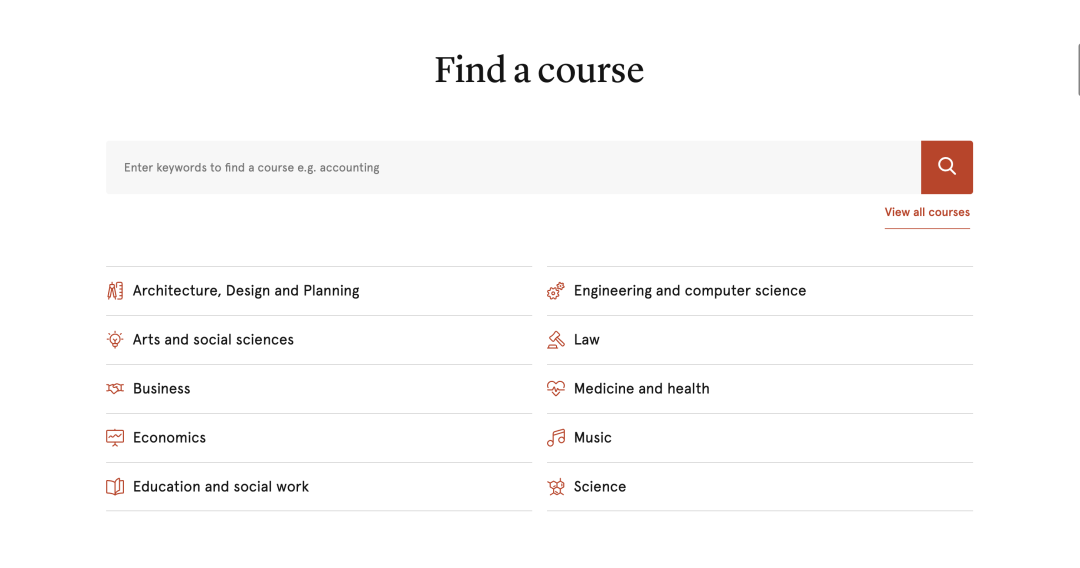Click the gears icon for Engineering
This screenshot has height=568, width=1080.
[556, 291]
